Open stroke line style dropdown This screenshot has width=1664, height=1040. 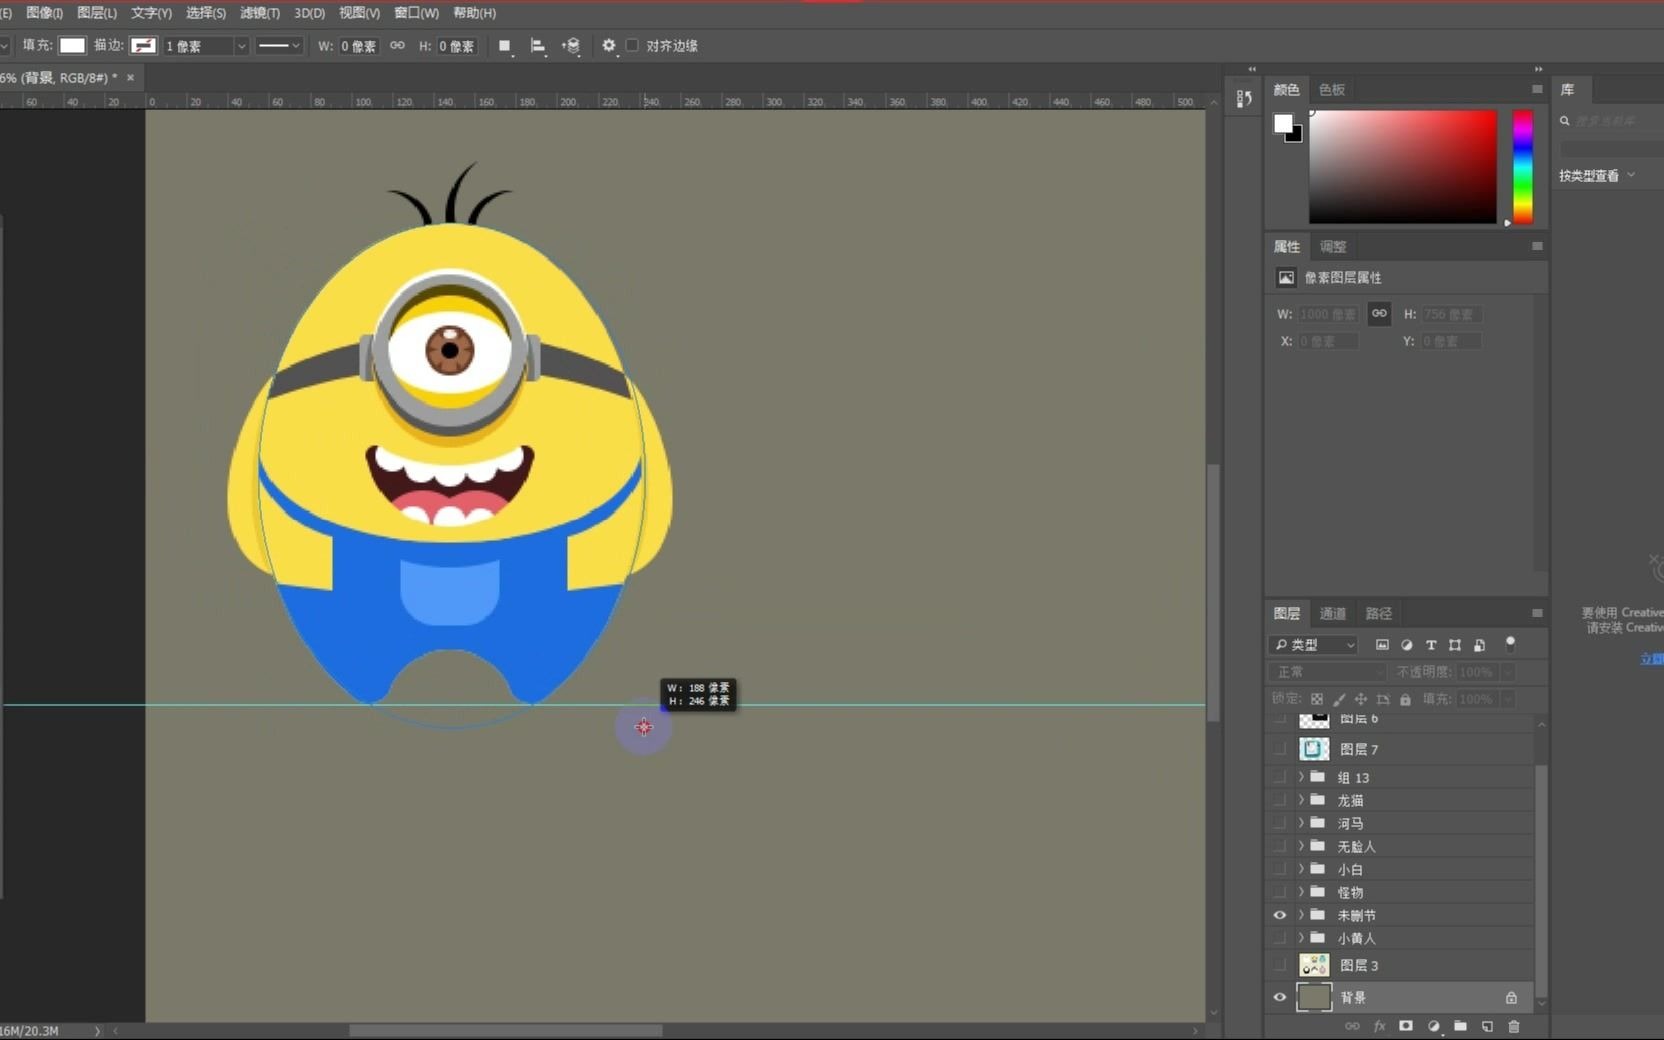coord(279,46)
